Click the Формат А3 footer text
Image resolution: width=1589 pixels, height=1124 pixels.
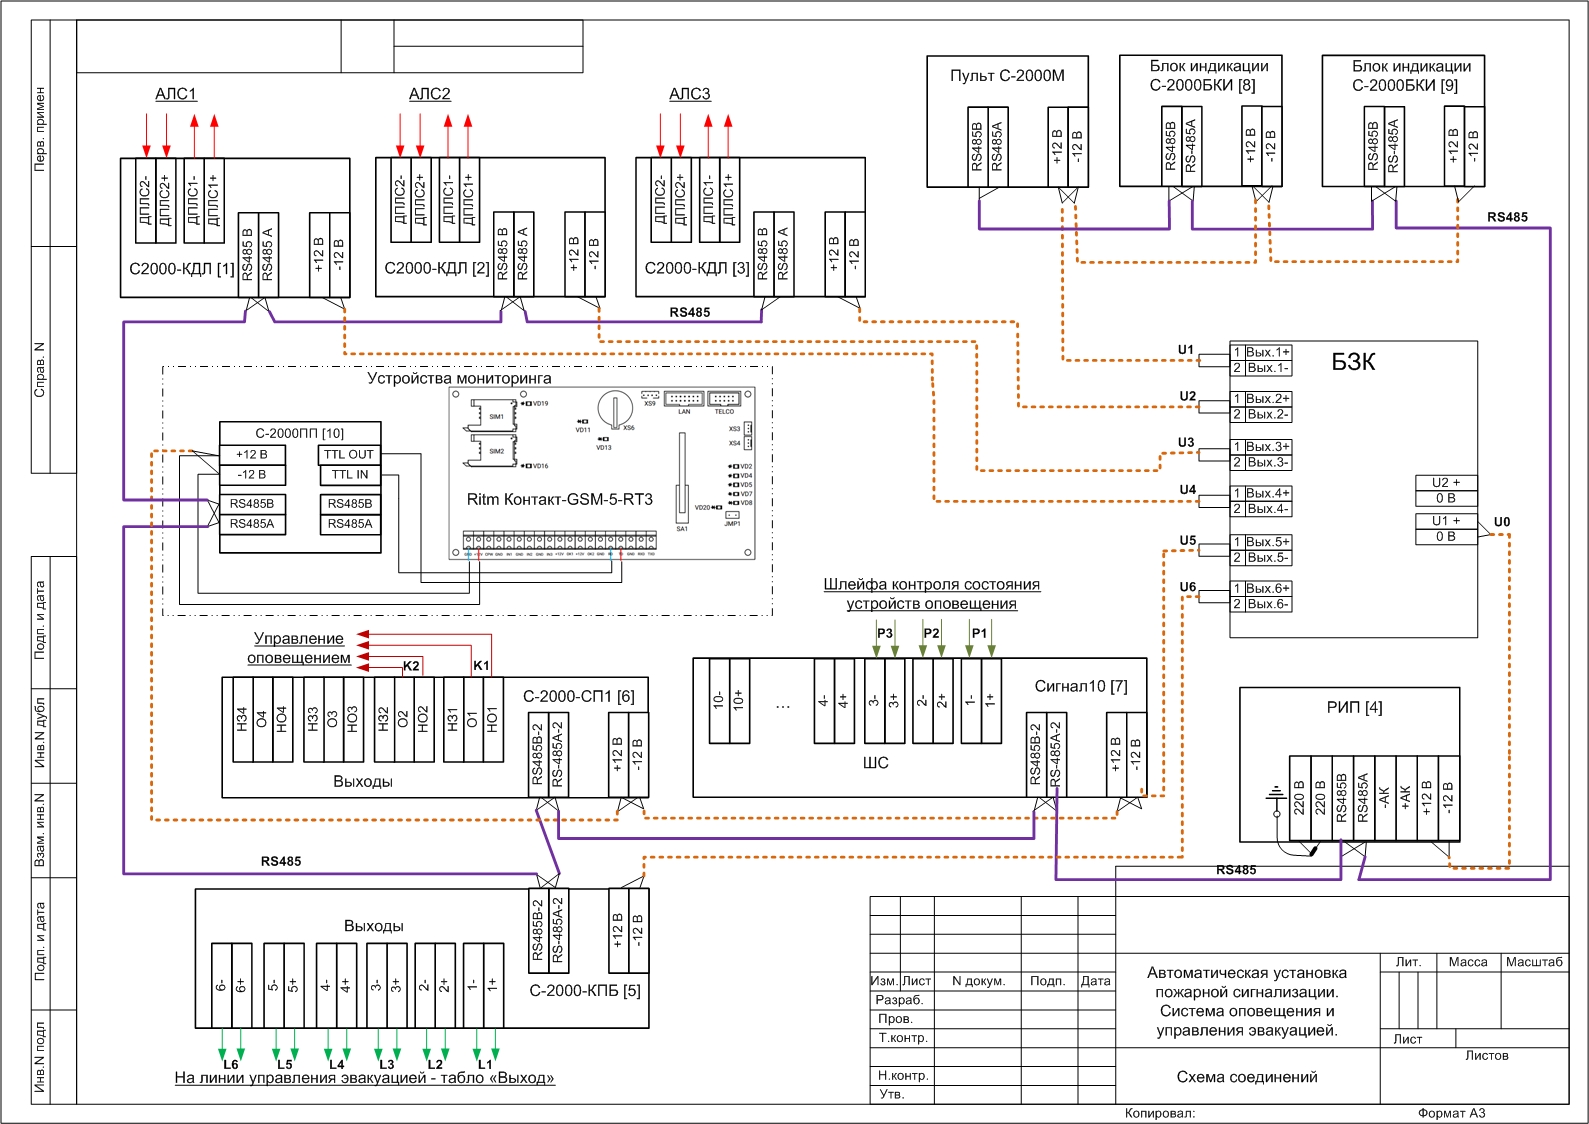[1452, 1114]
